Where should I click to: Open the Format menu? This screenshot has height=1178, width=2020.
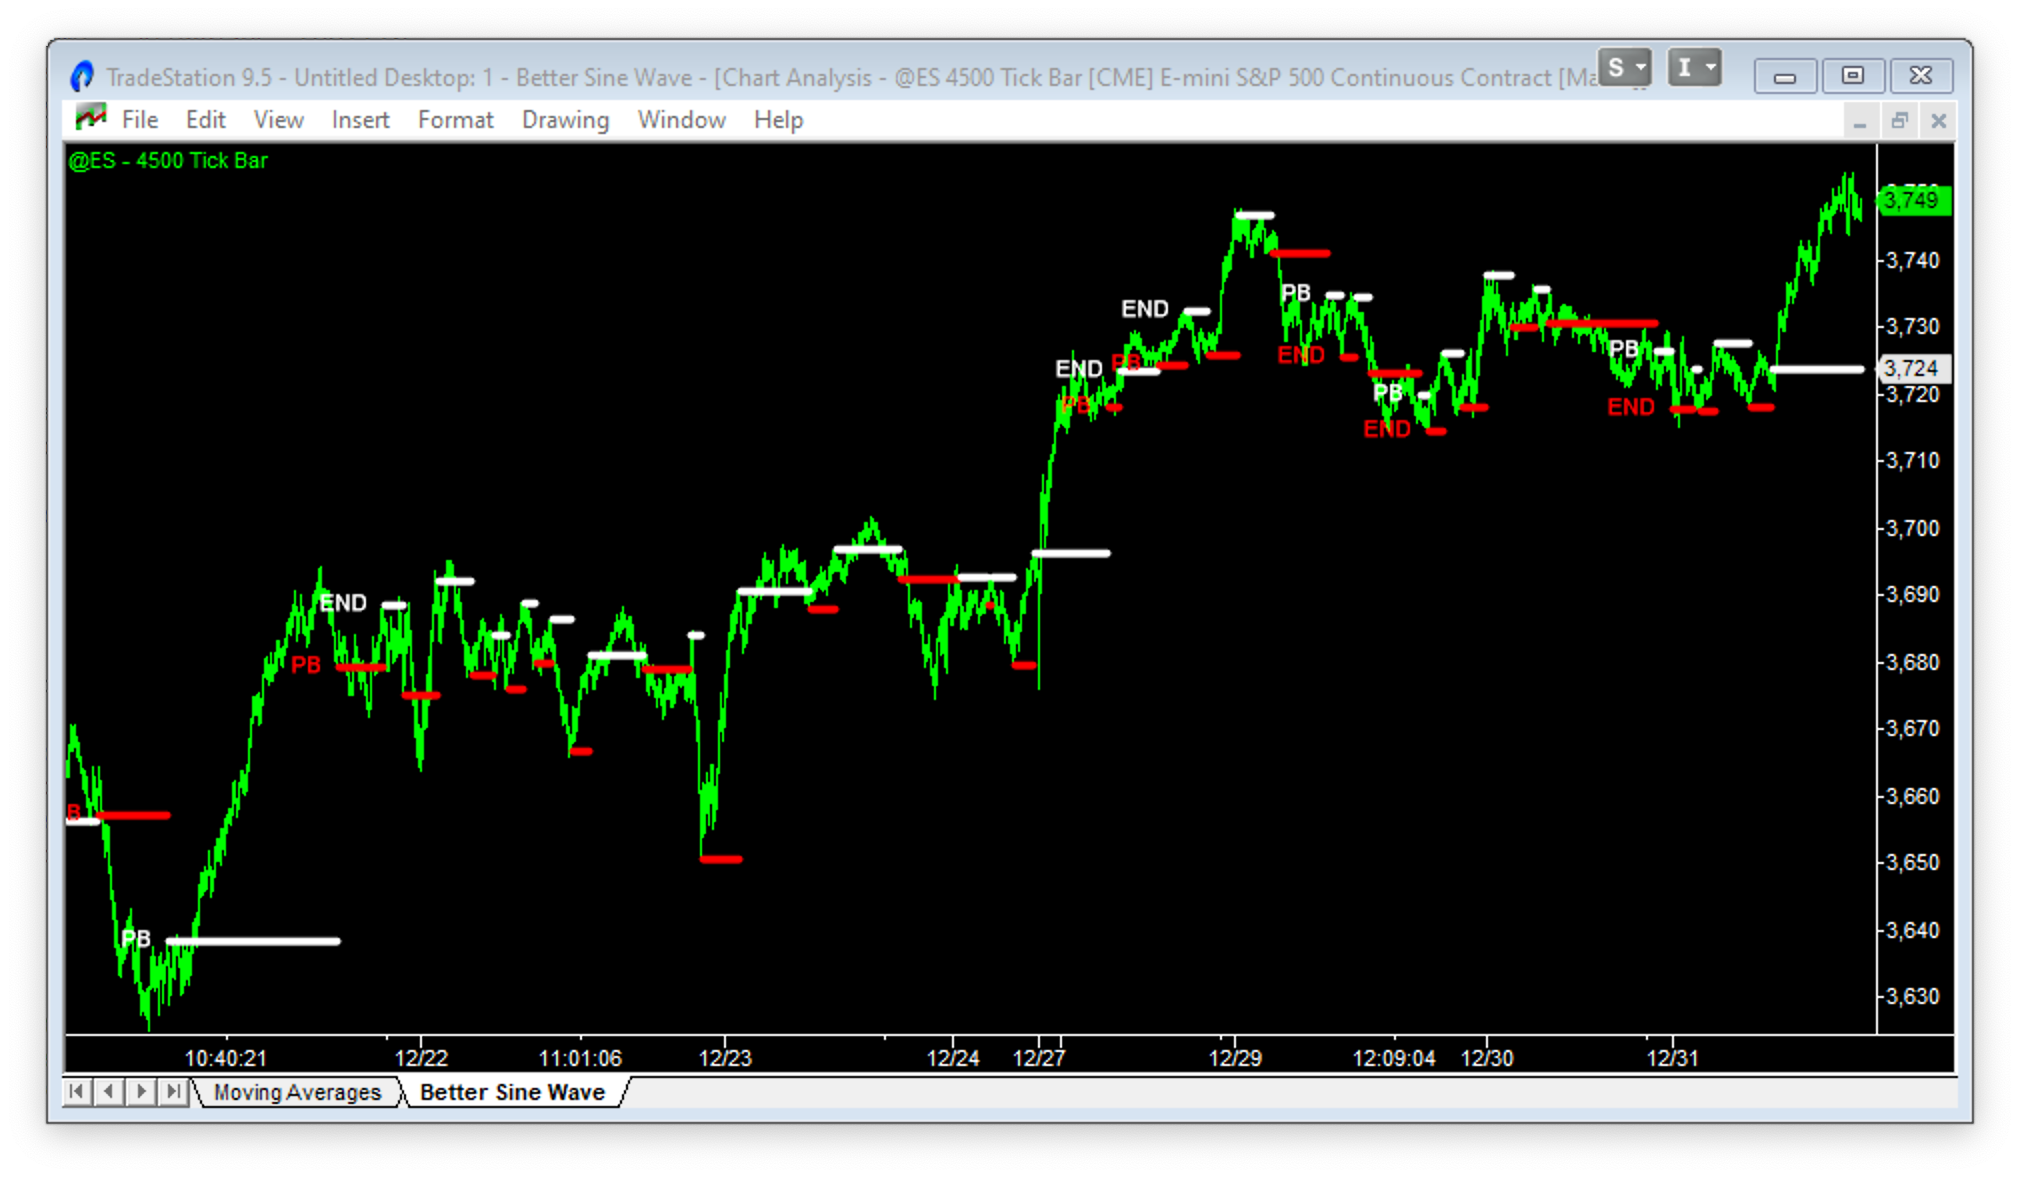click(x=456, y=119)
